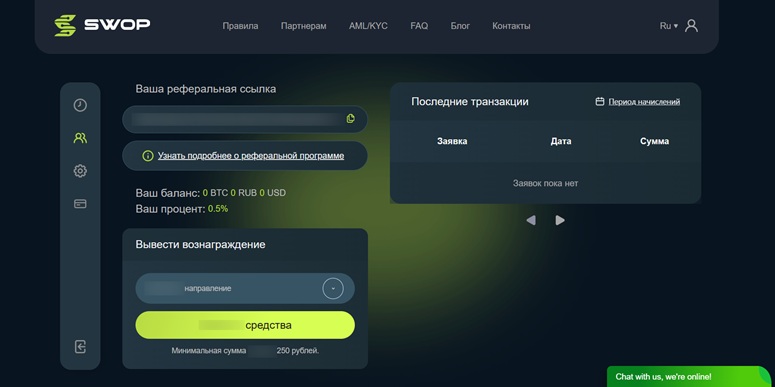Open FAQ menu item
Image resolution: width=775 pixels, height=387 pixels.
[419, 26]
